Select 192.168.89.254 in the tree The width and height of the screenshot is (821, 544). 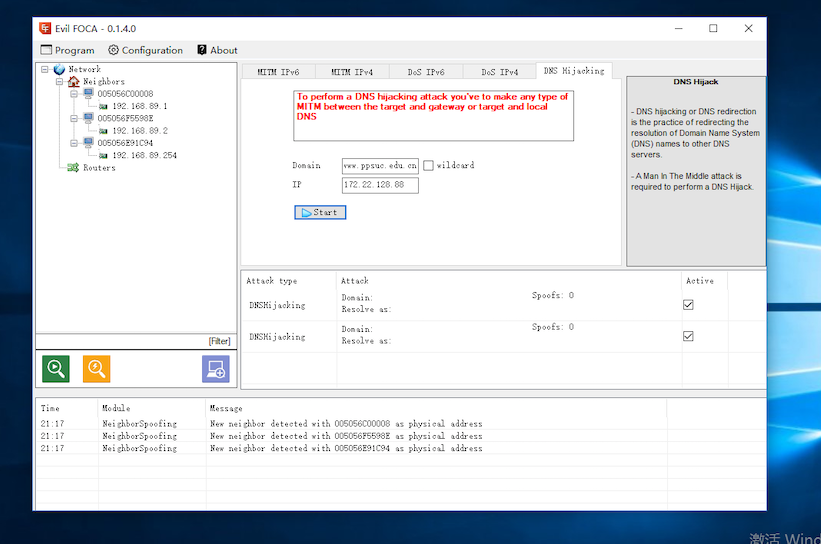point(145,156)
